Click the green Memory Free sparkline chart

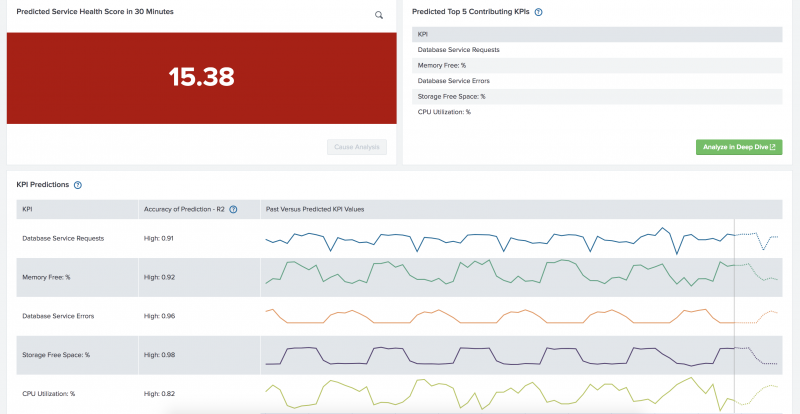521,273
